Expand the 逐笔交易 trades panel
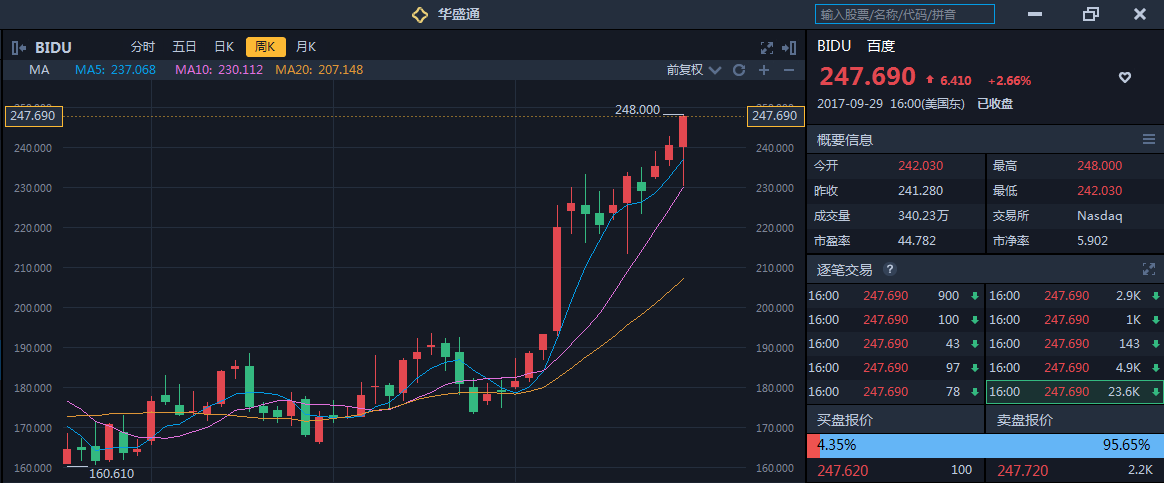This screenshot has width=1164, height=483. click(1149, 269)
